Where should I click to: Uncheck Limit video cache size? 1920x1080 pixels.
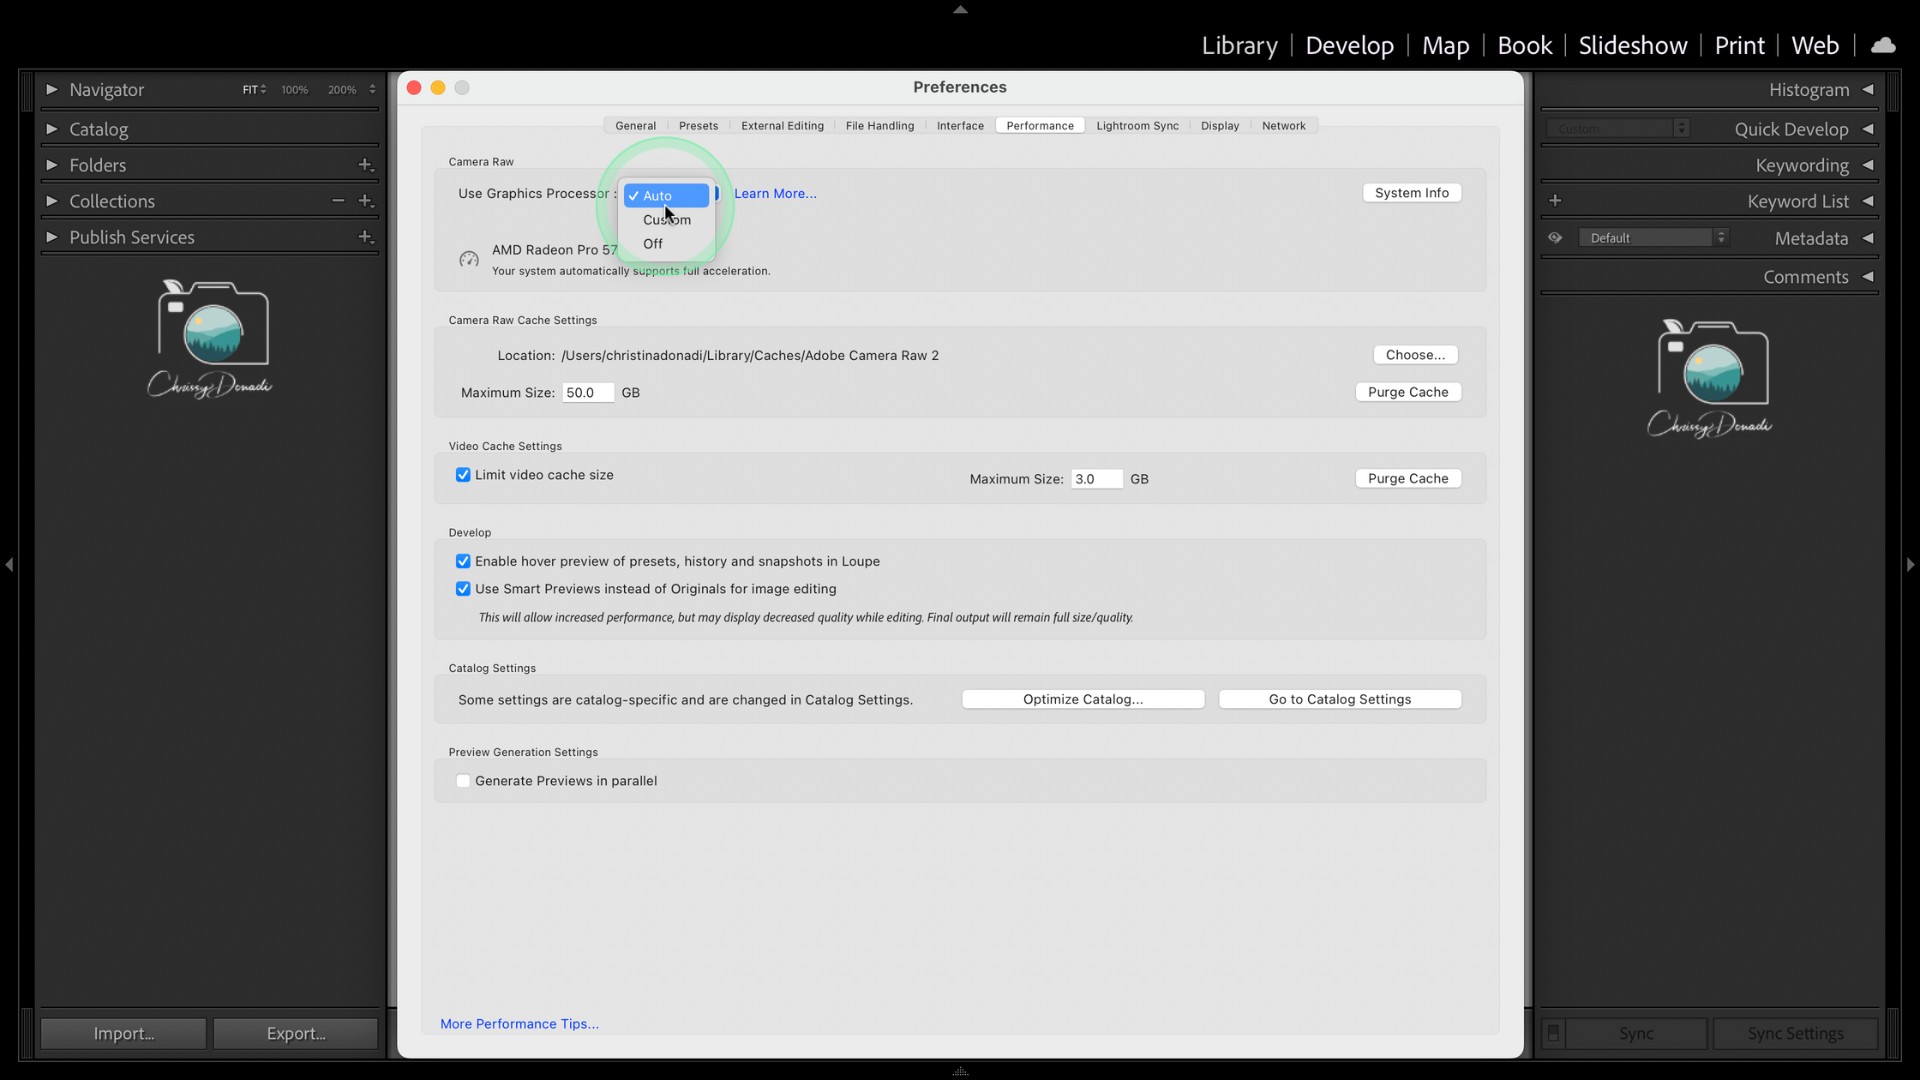coord(463,475)
